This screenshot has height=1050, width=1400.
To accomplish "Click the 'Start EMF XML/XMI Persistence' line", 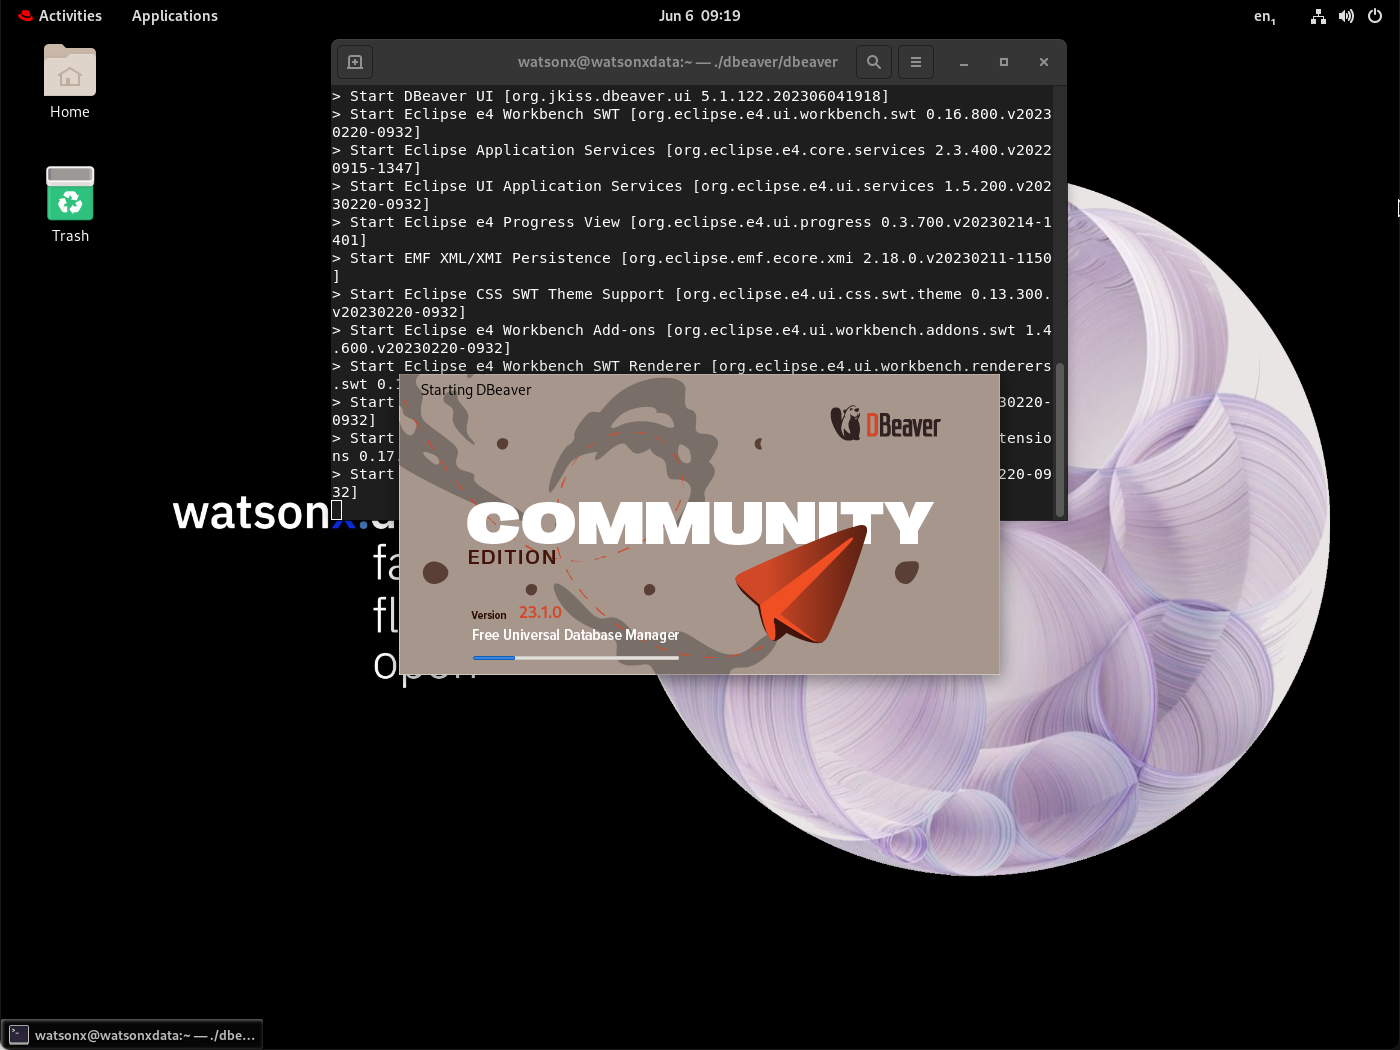I will coord(692,267).
